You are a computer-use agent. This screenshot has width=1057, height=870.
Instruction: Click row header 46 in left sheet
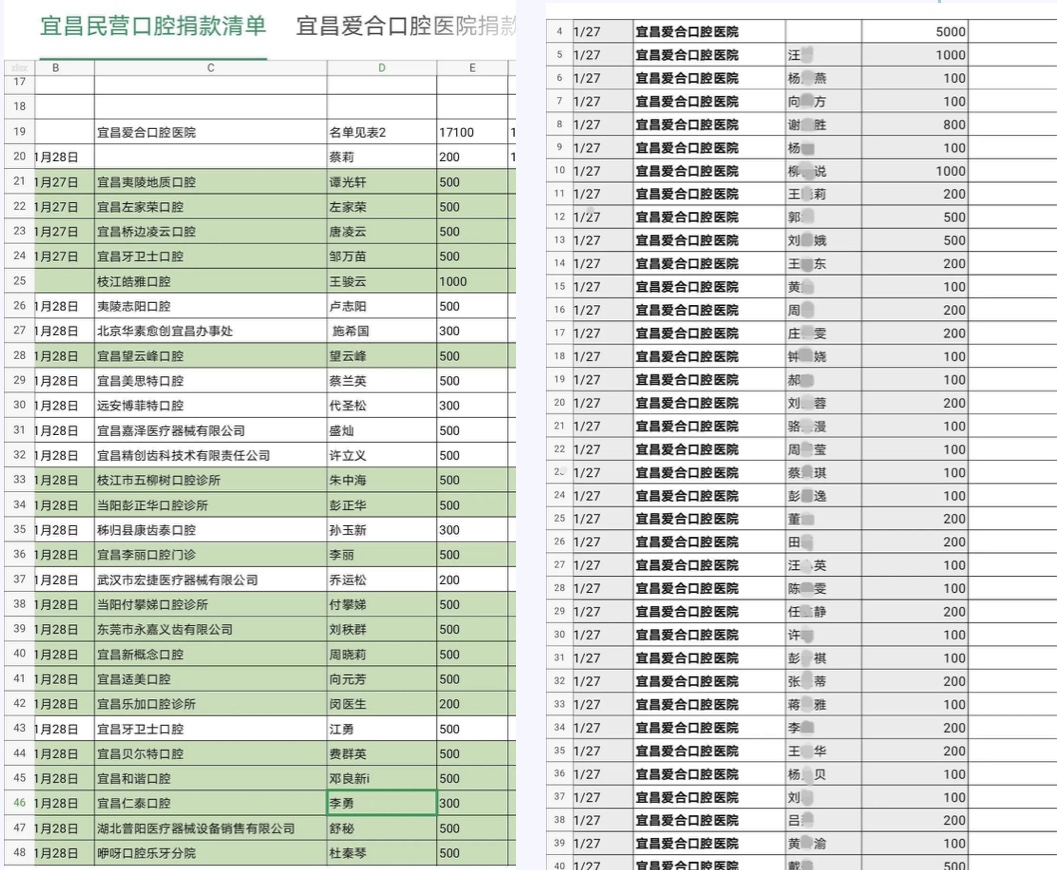pyautogui.click(x=20, y=803)
